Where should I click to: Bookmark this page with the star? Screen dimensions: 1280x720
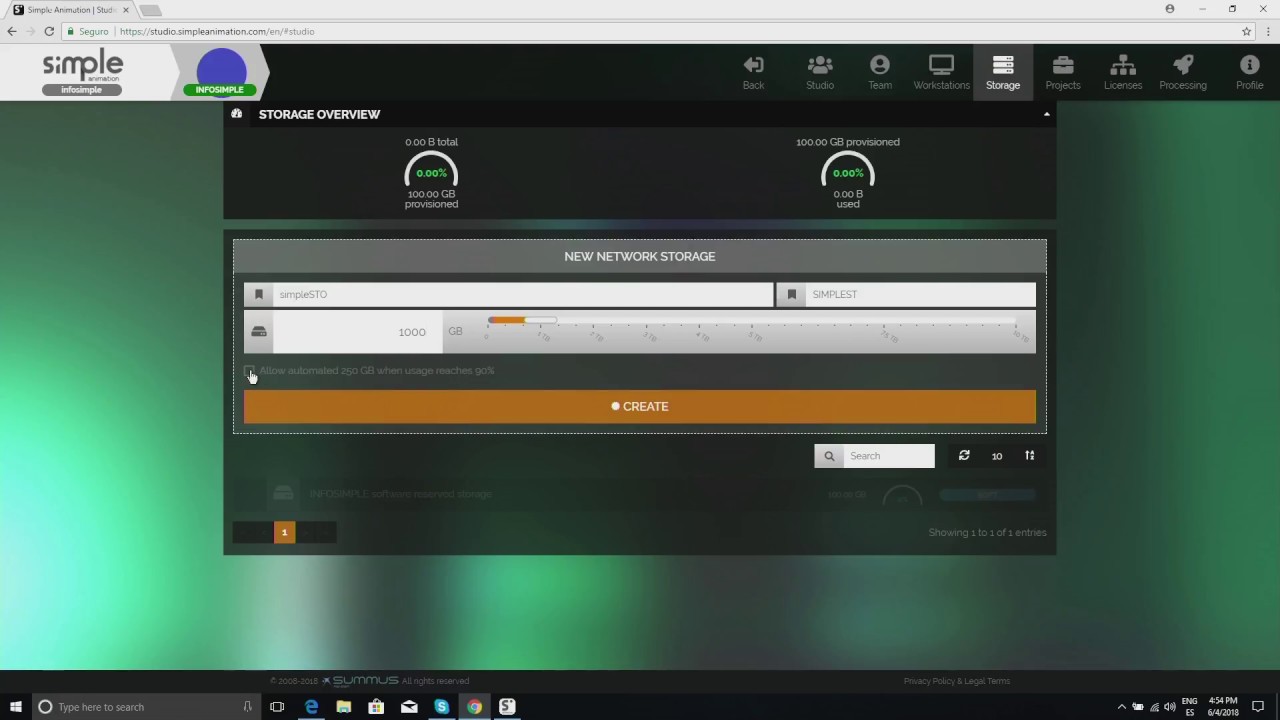pos(1246,31)
